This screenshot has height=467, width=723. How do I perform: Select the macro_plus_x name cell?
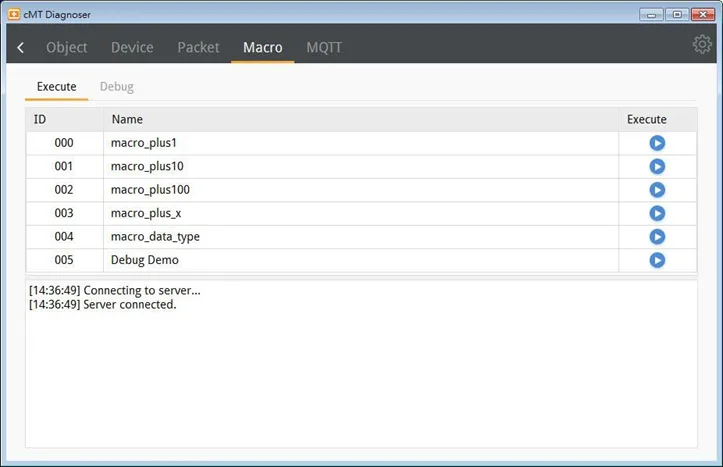click(x=361, y=213)
